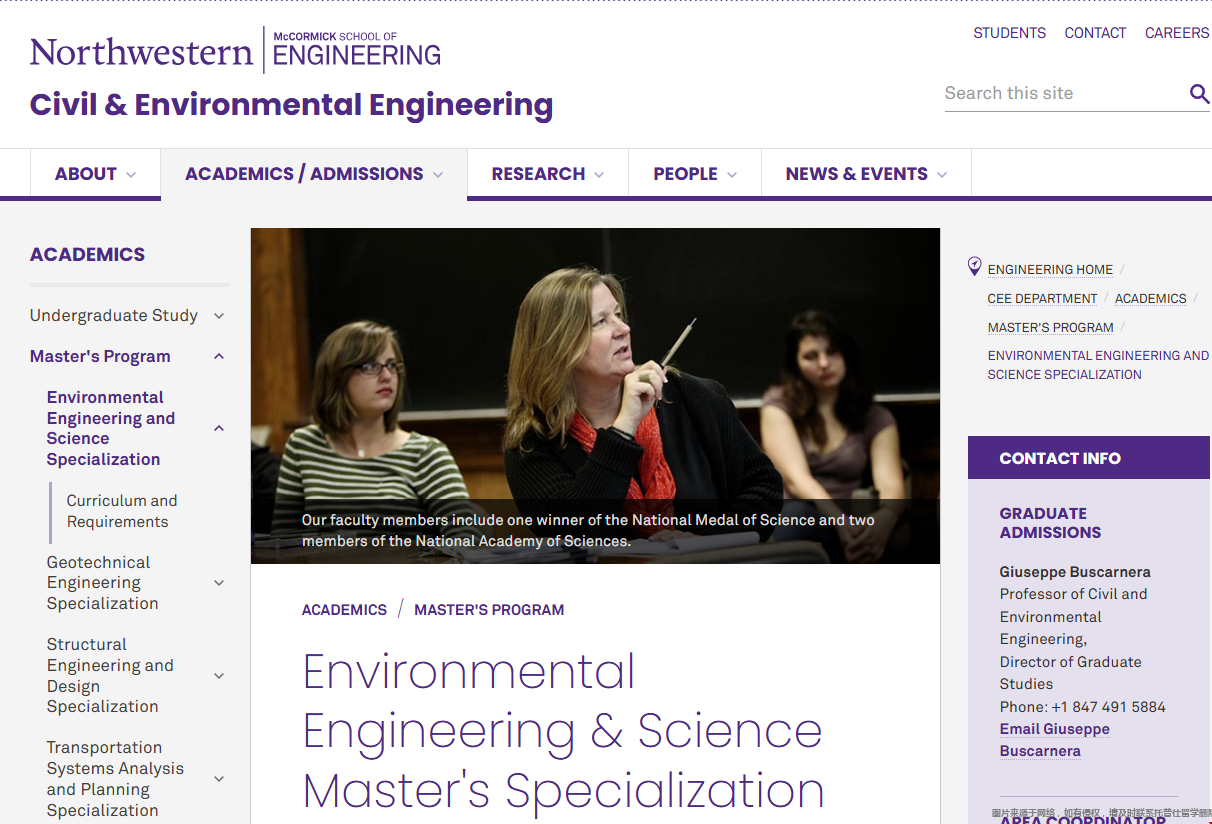The height and width of the screenshot is (824, 1212).
Task: Expand Transportation Systems Analysis and Planning chevron
Action: pos(219,779)
